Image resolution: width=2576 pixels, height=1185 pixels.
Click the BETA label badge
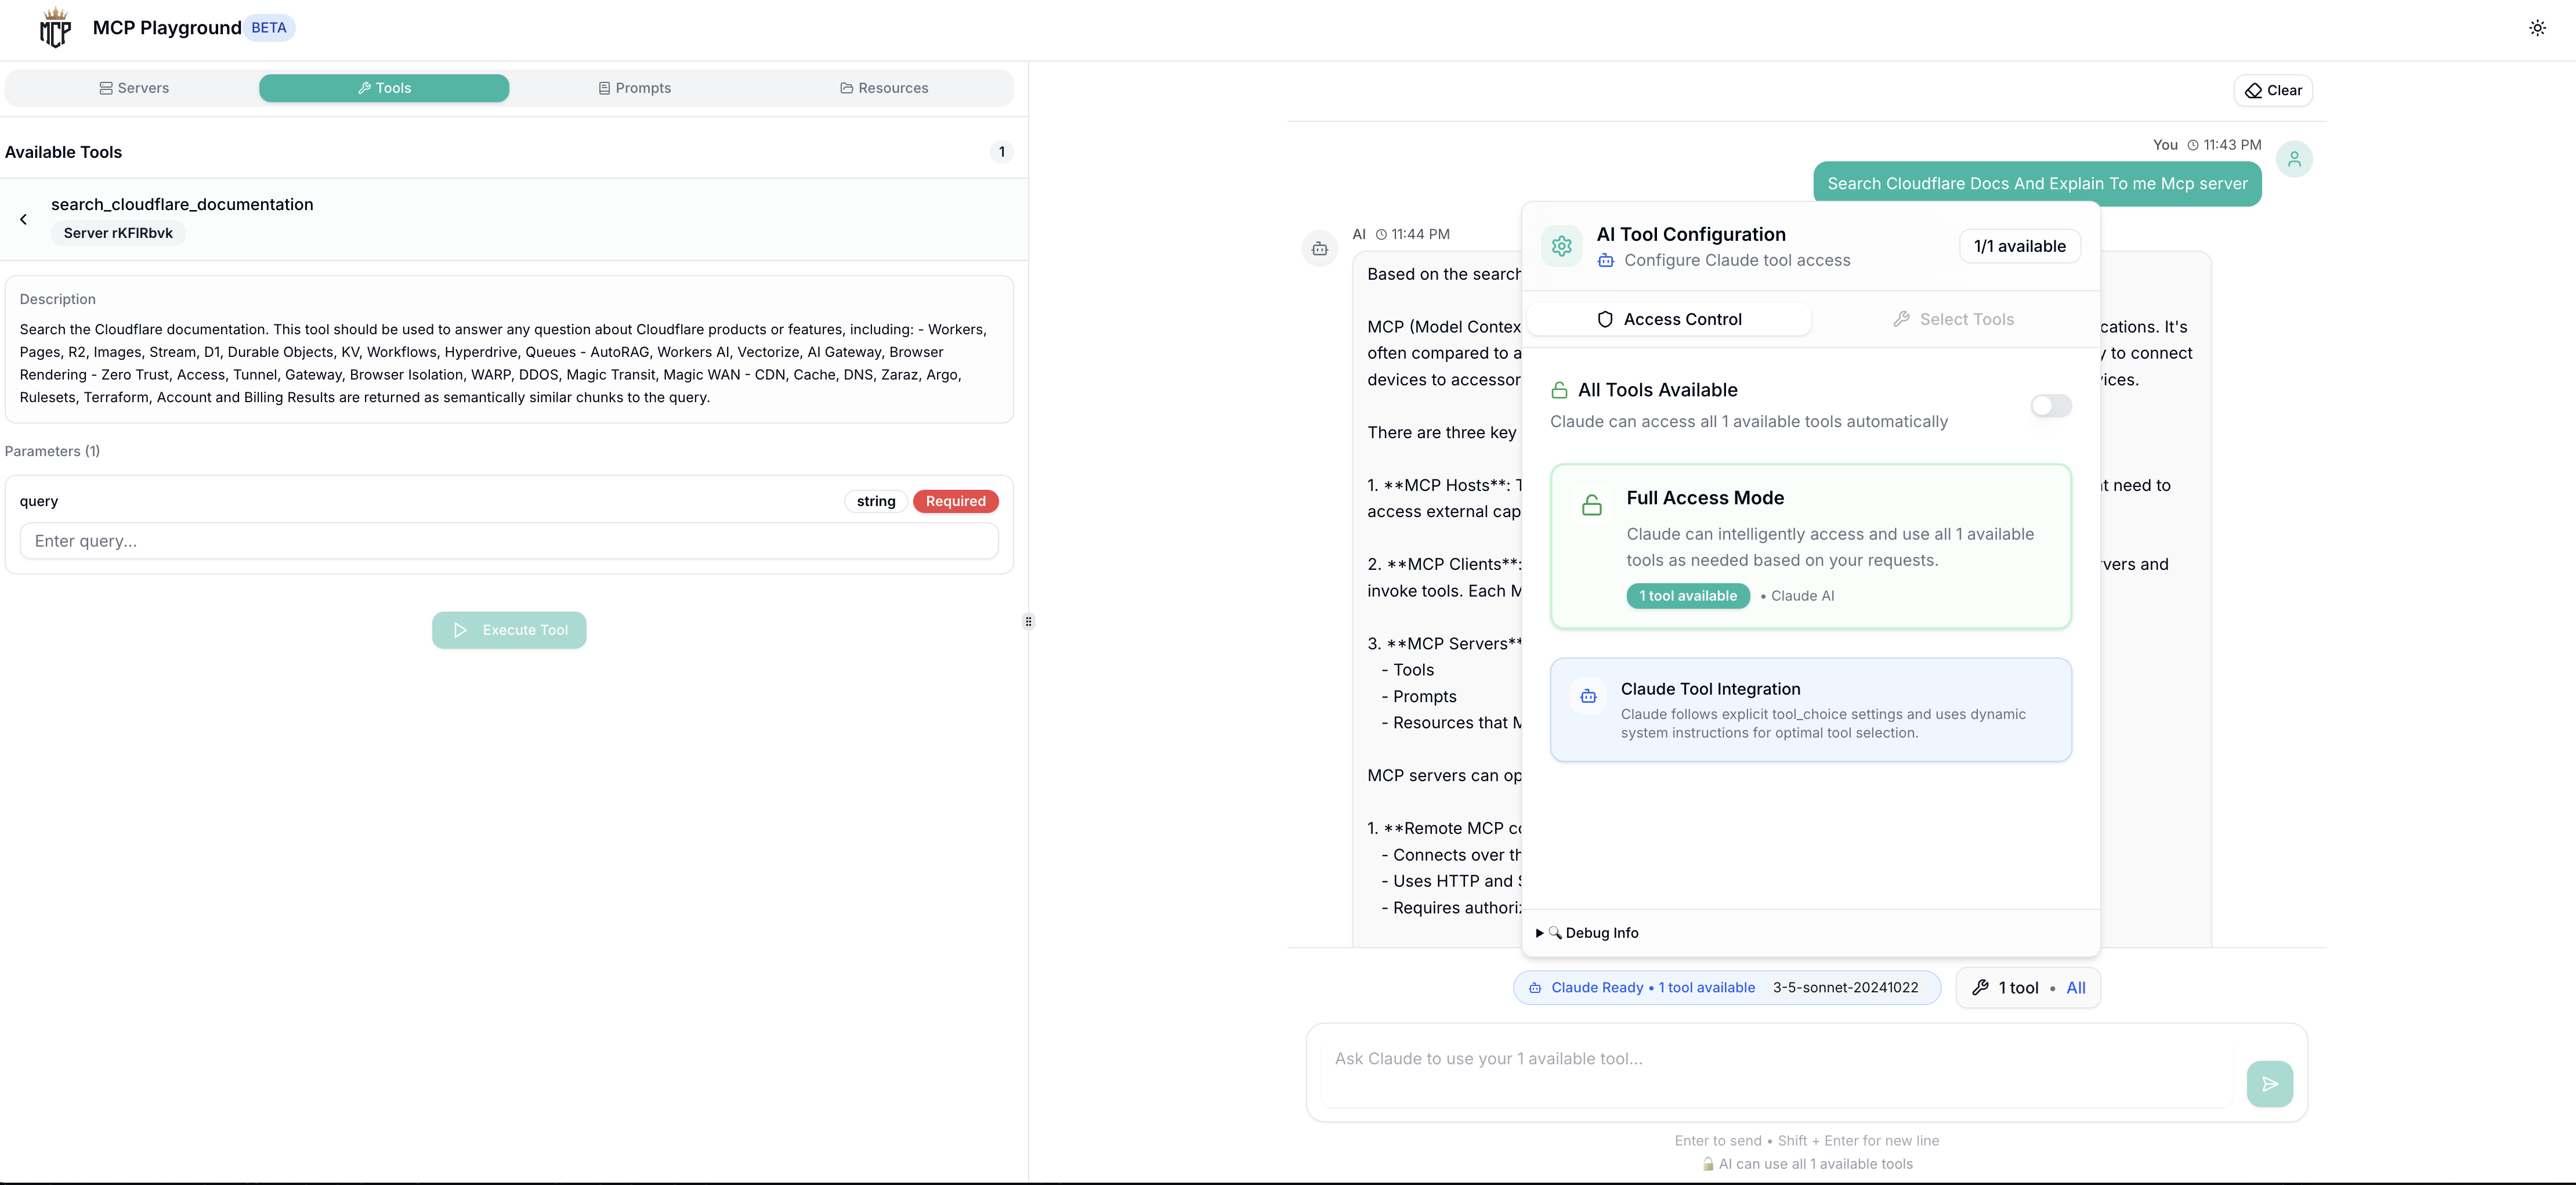[x=269, y=28]
